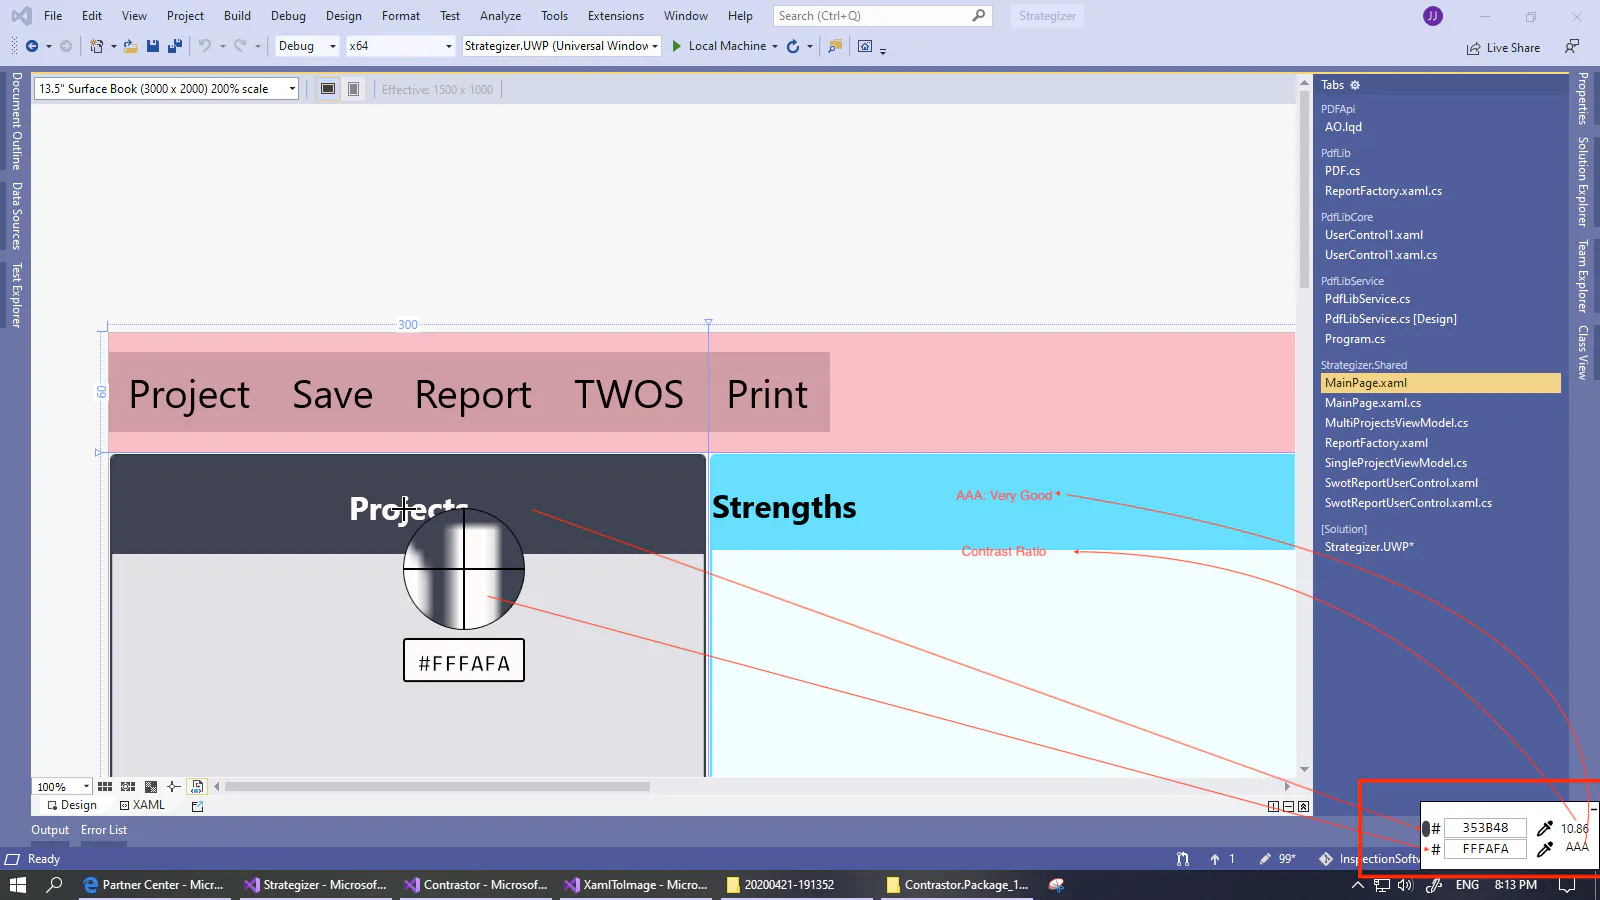This screenshot has height=900, width=1600.
Task: Switch designer to landscape orientation
Action: 328,89
